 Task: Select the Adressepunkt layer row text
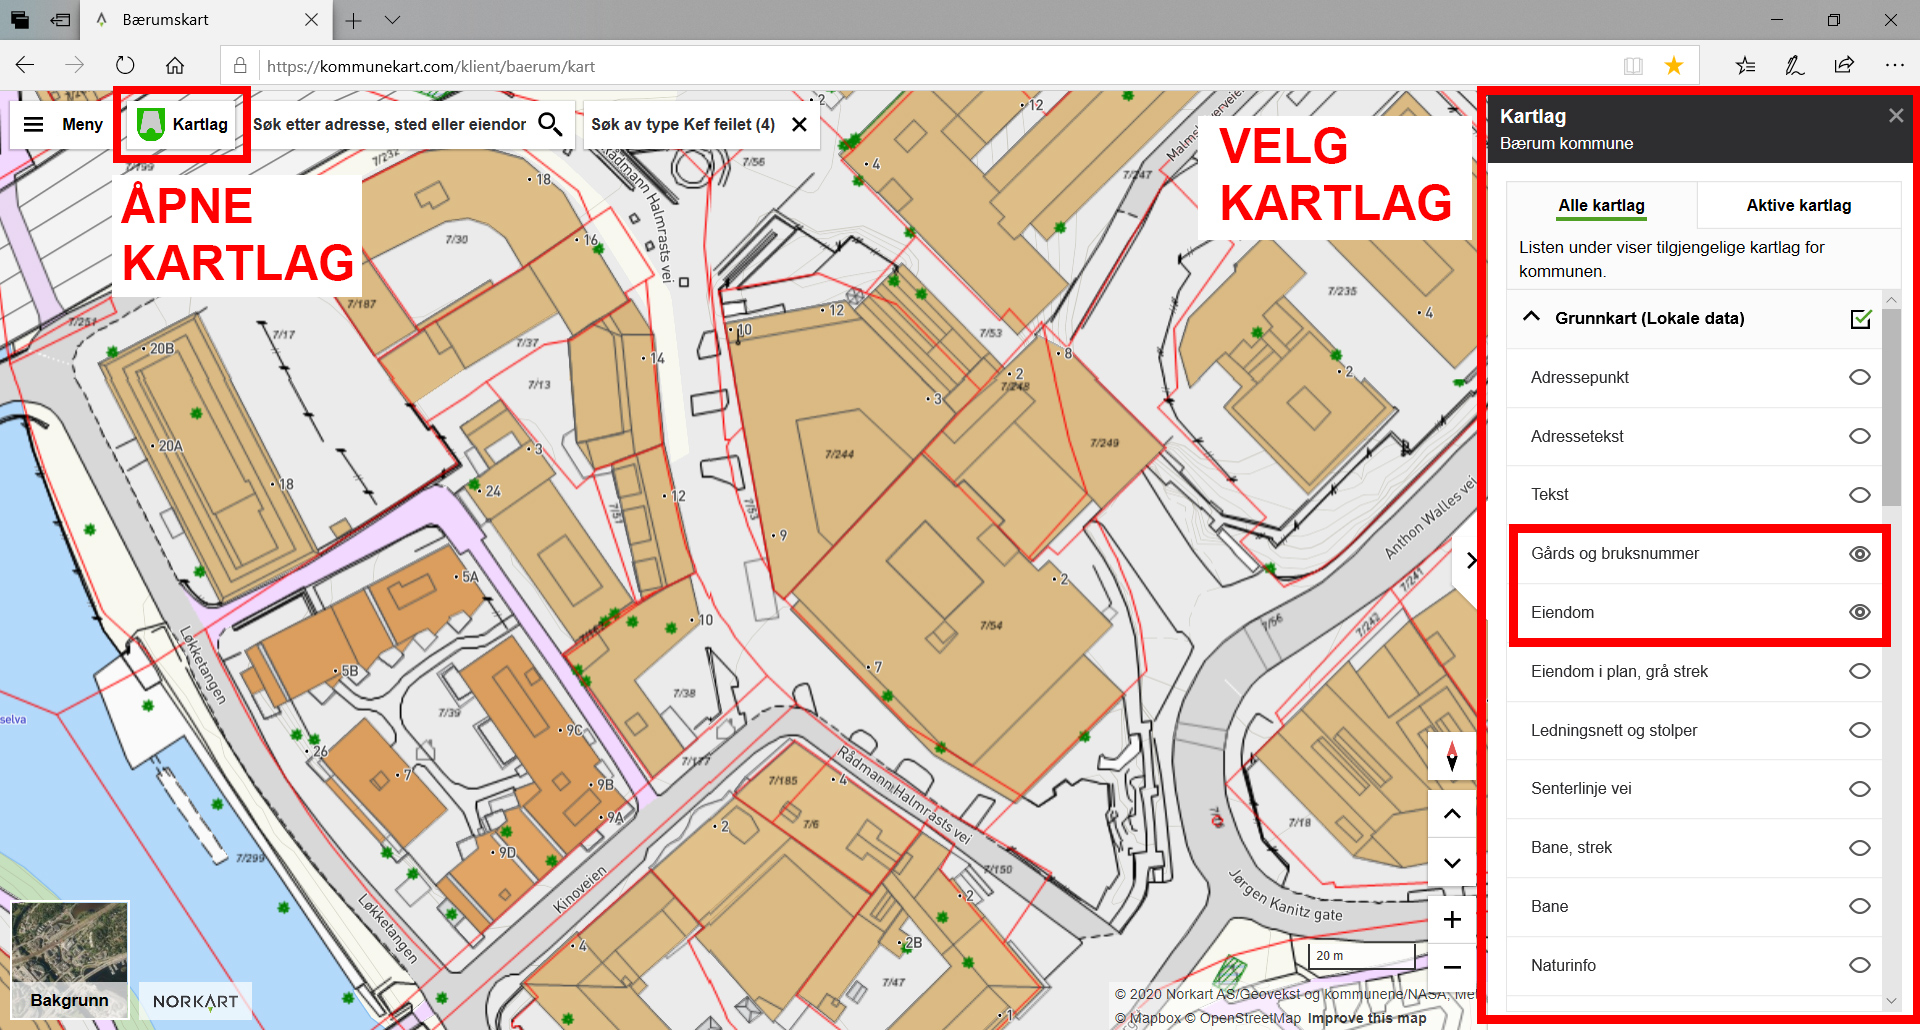[x=1579, y=377]
